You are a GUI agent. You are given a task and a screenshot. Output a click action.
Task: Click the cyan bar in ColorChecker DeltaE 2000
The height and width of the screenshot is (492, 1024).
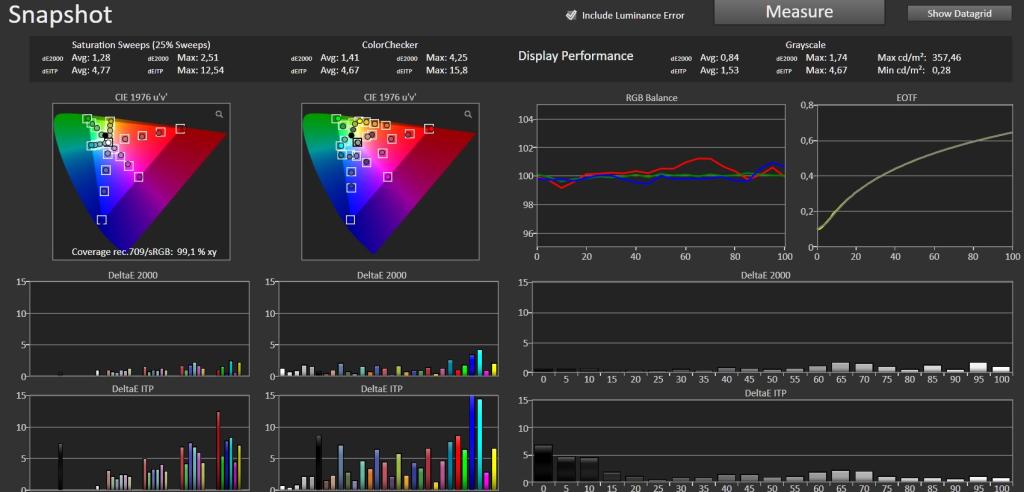pos(479,363)
